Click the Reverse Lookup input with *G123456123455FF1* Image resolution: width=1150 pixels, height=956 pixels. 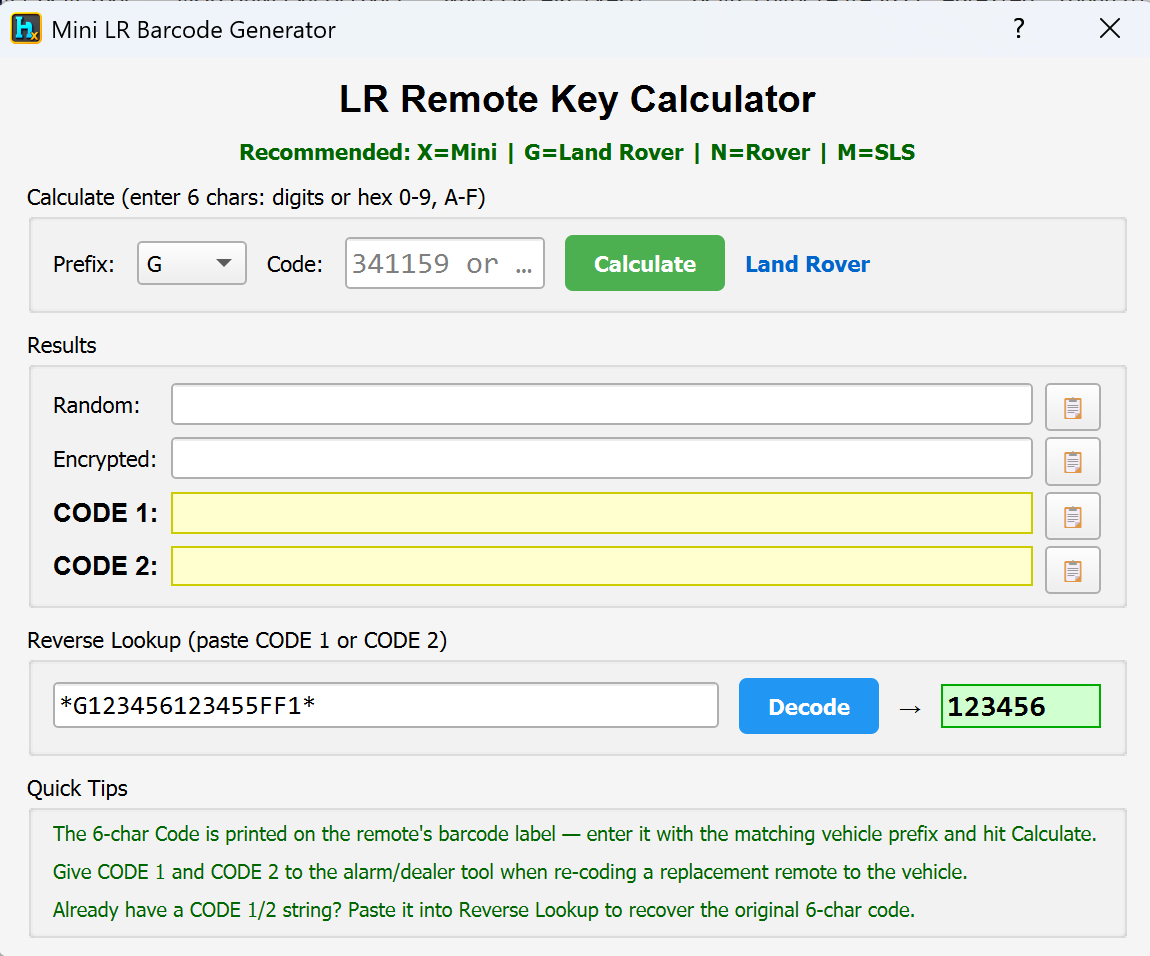[386, 705]
